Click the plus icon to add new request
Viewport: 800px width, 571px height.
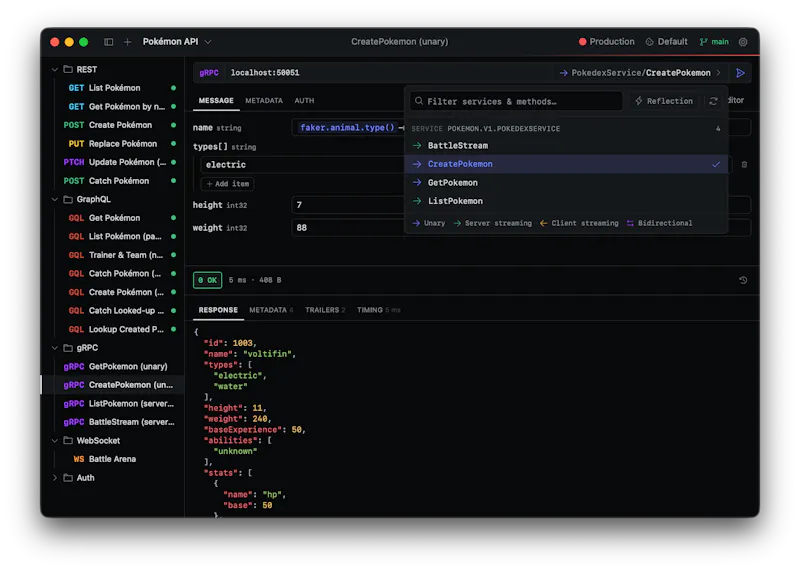128,42
